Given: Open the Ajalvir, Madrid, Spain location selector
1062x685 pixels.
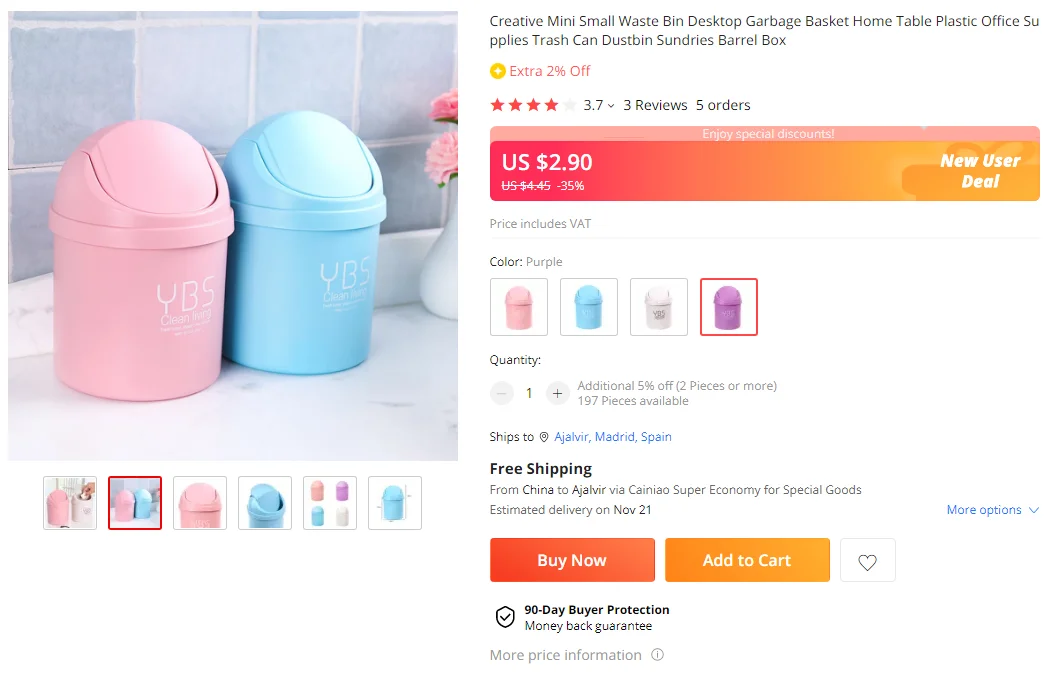Looking at the screenshot, I should (613, 437).
